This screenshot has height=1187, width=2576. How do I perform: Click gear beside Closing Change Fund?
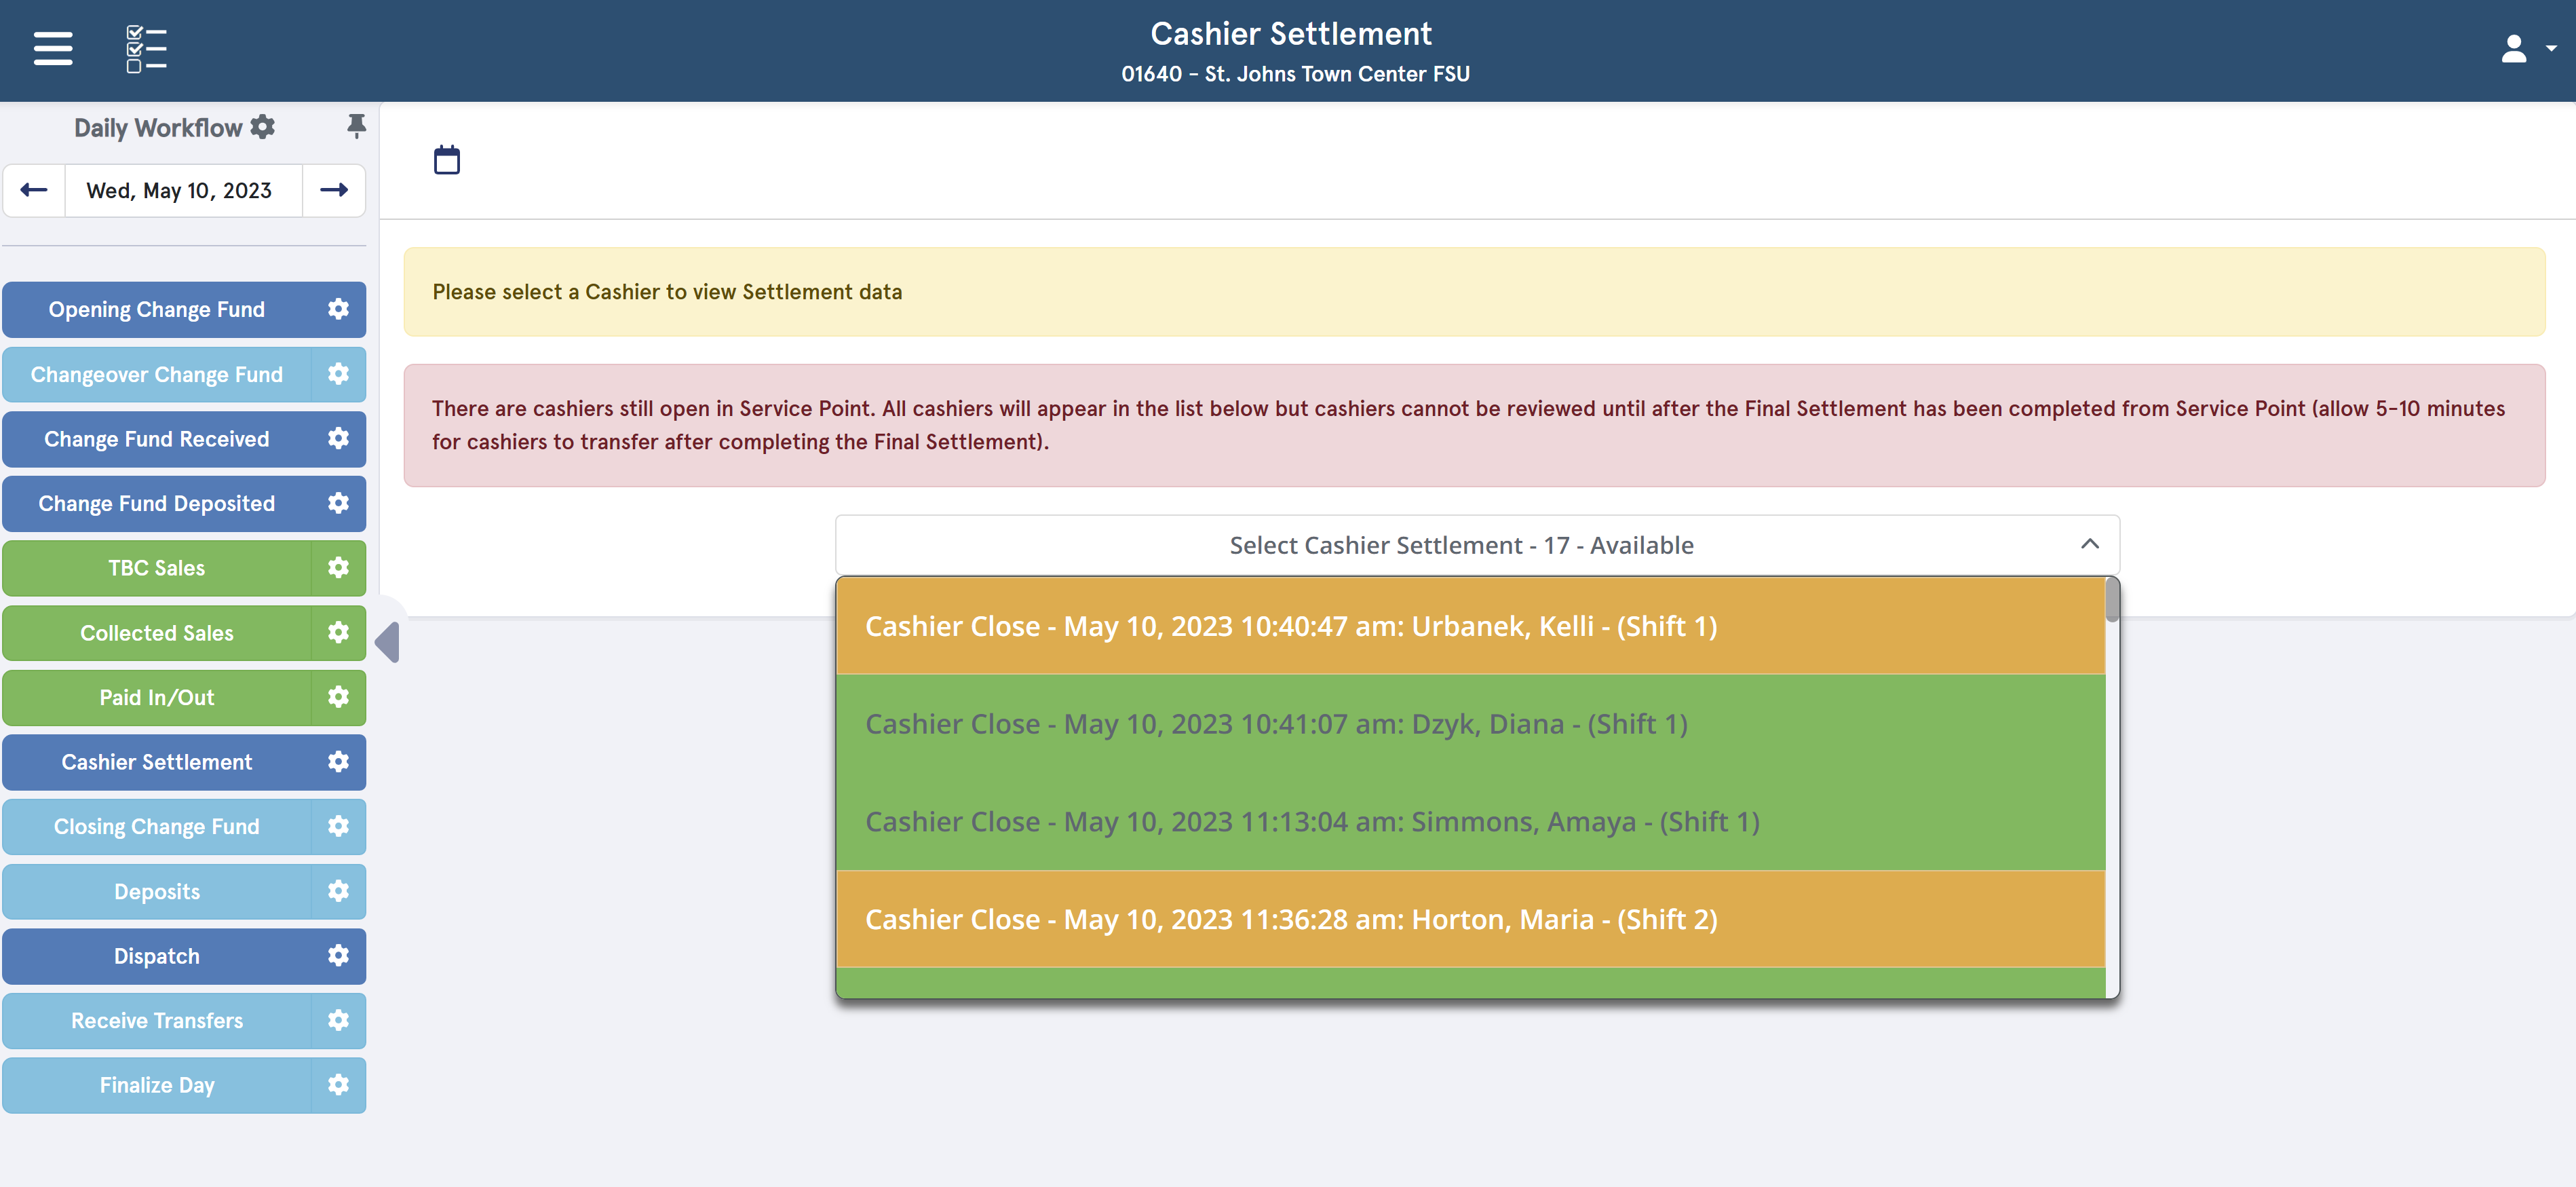[x=338, y=827]
